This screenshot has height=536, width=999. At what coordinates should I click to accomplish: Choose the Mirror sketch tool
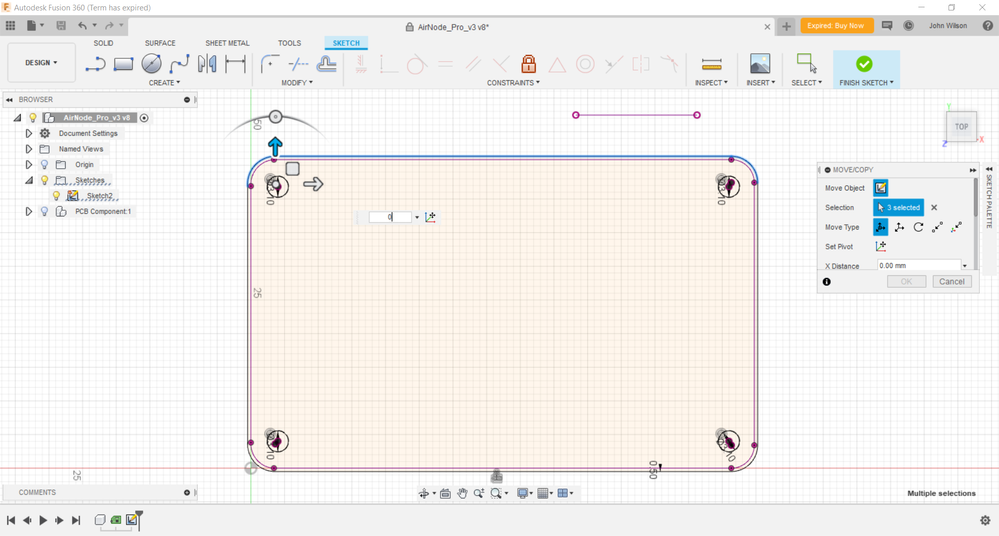(x=207, y=64)
